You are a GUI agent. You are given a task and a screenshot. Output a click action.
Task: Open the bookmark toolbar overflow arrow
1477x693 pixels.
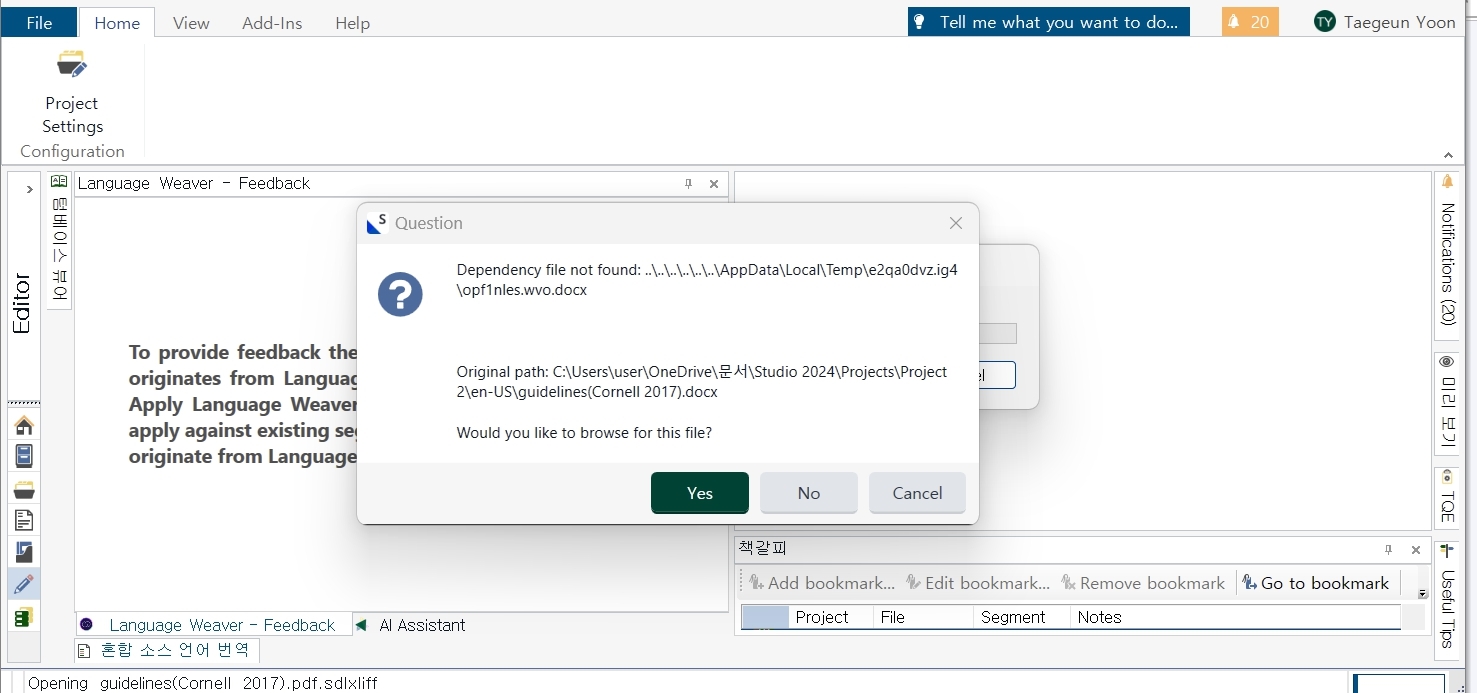click(1423, 594)
